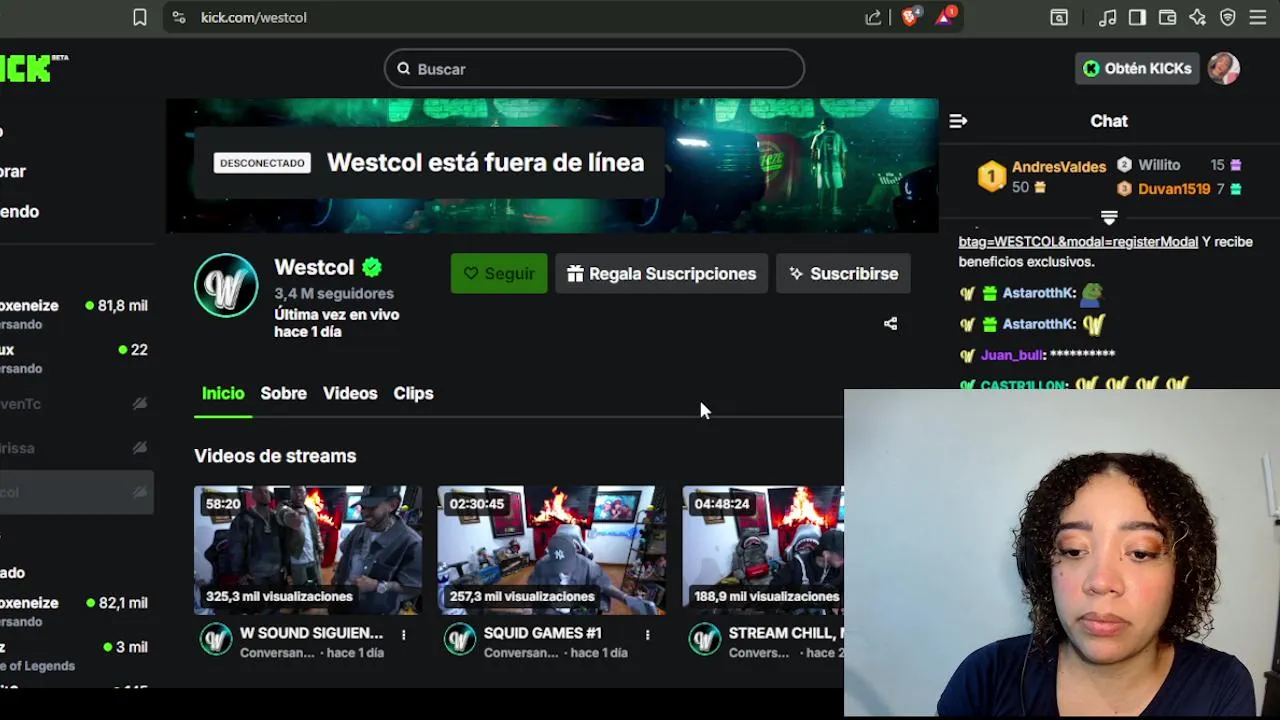Click the Obtén KICKs button

(x=1137, y=68)
